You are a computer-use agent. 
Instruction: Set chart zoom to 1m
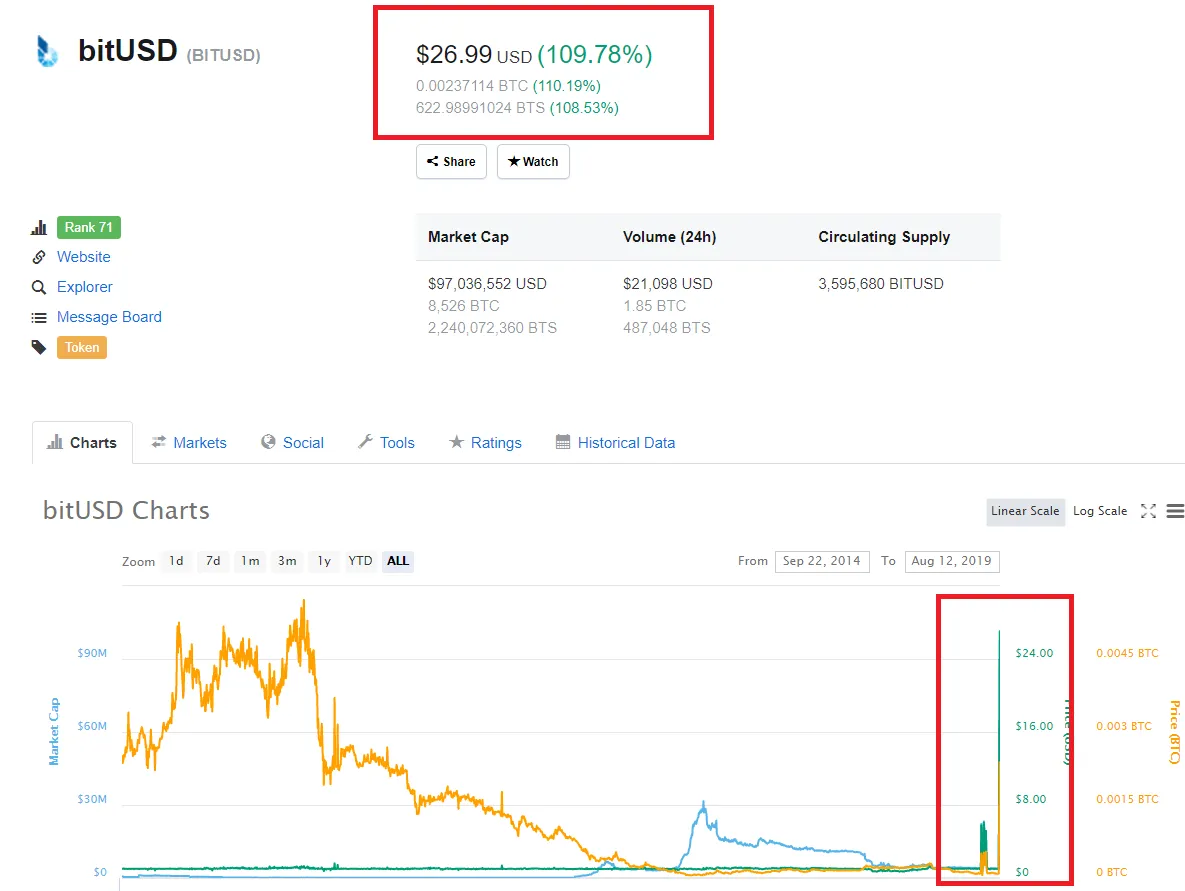coord(250,562)
